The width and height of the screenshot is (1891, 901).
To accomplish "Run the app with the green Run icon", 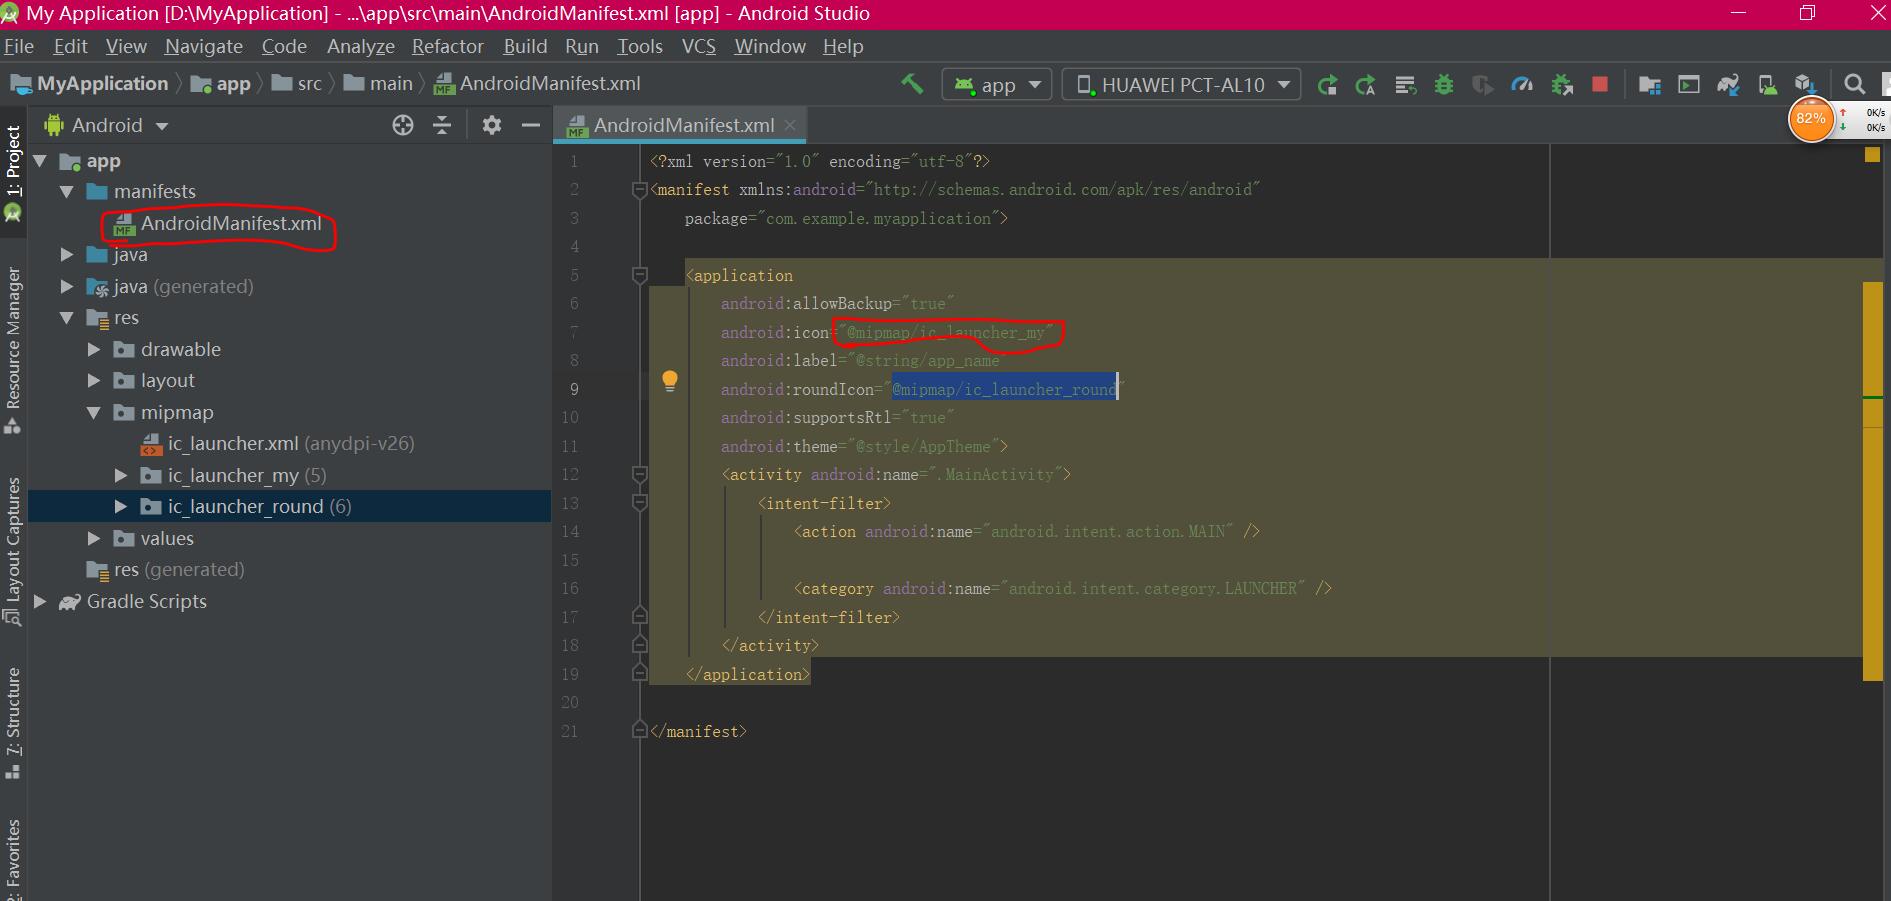I will point(1327,85).
